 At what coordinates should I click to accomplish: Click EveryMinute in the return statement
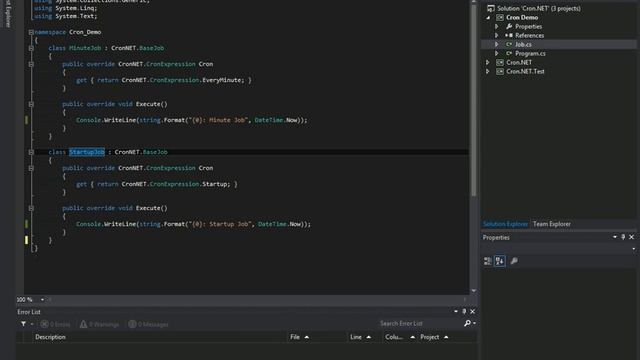pyautogui.click(x=223, y=80)
